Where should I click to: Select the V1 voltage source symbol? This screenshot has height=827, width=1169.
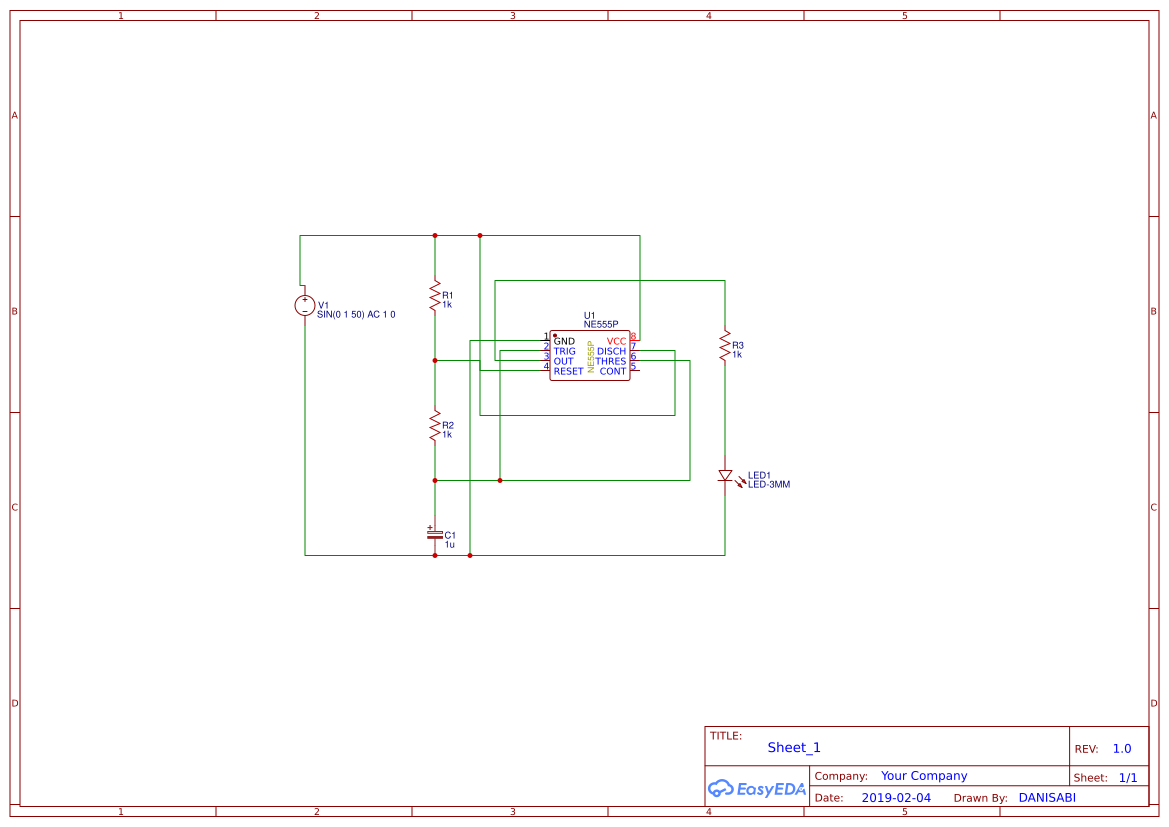[x=305, y=306]
